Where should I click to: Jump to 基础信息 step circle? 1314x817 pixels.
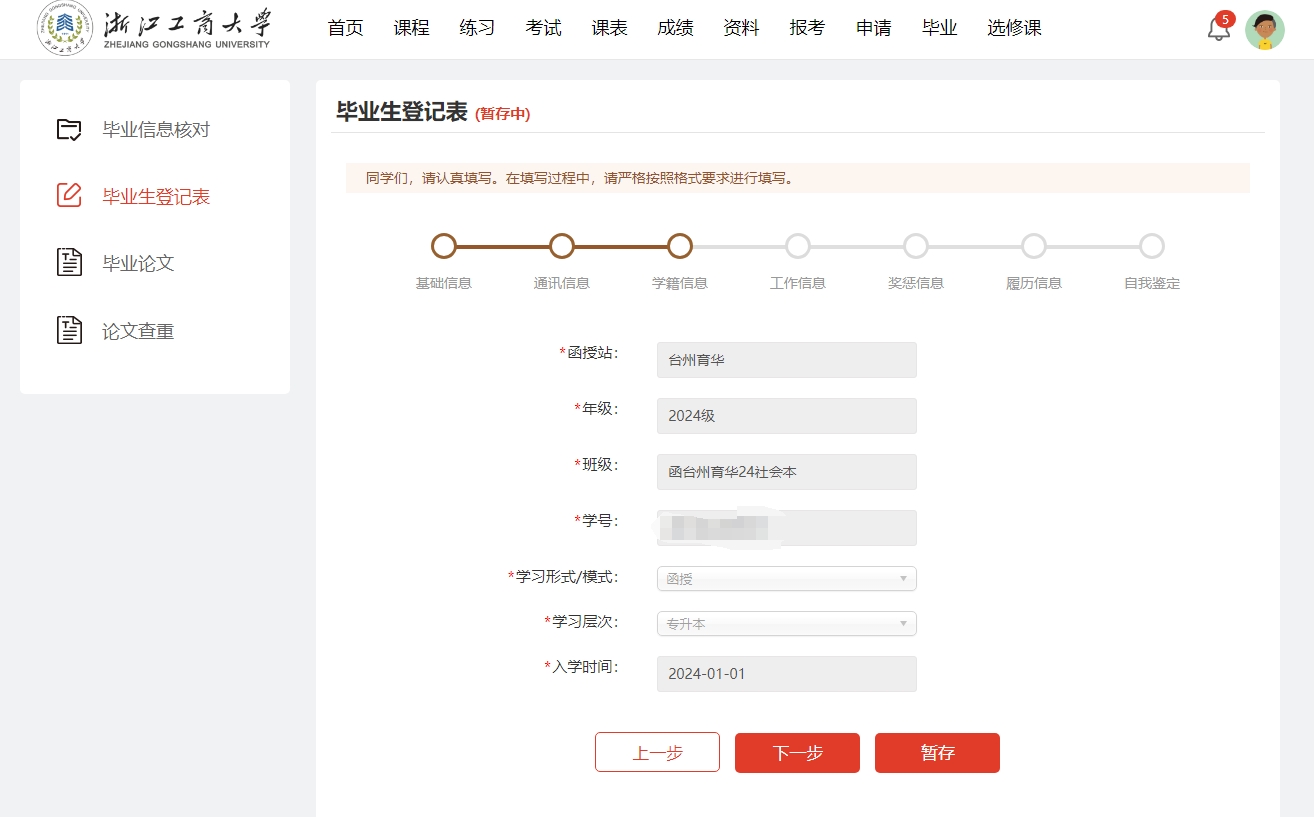444,246
